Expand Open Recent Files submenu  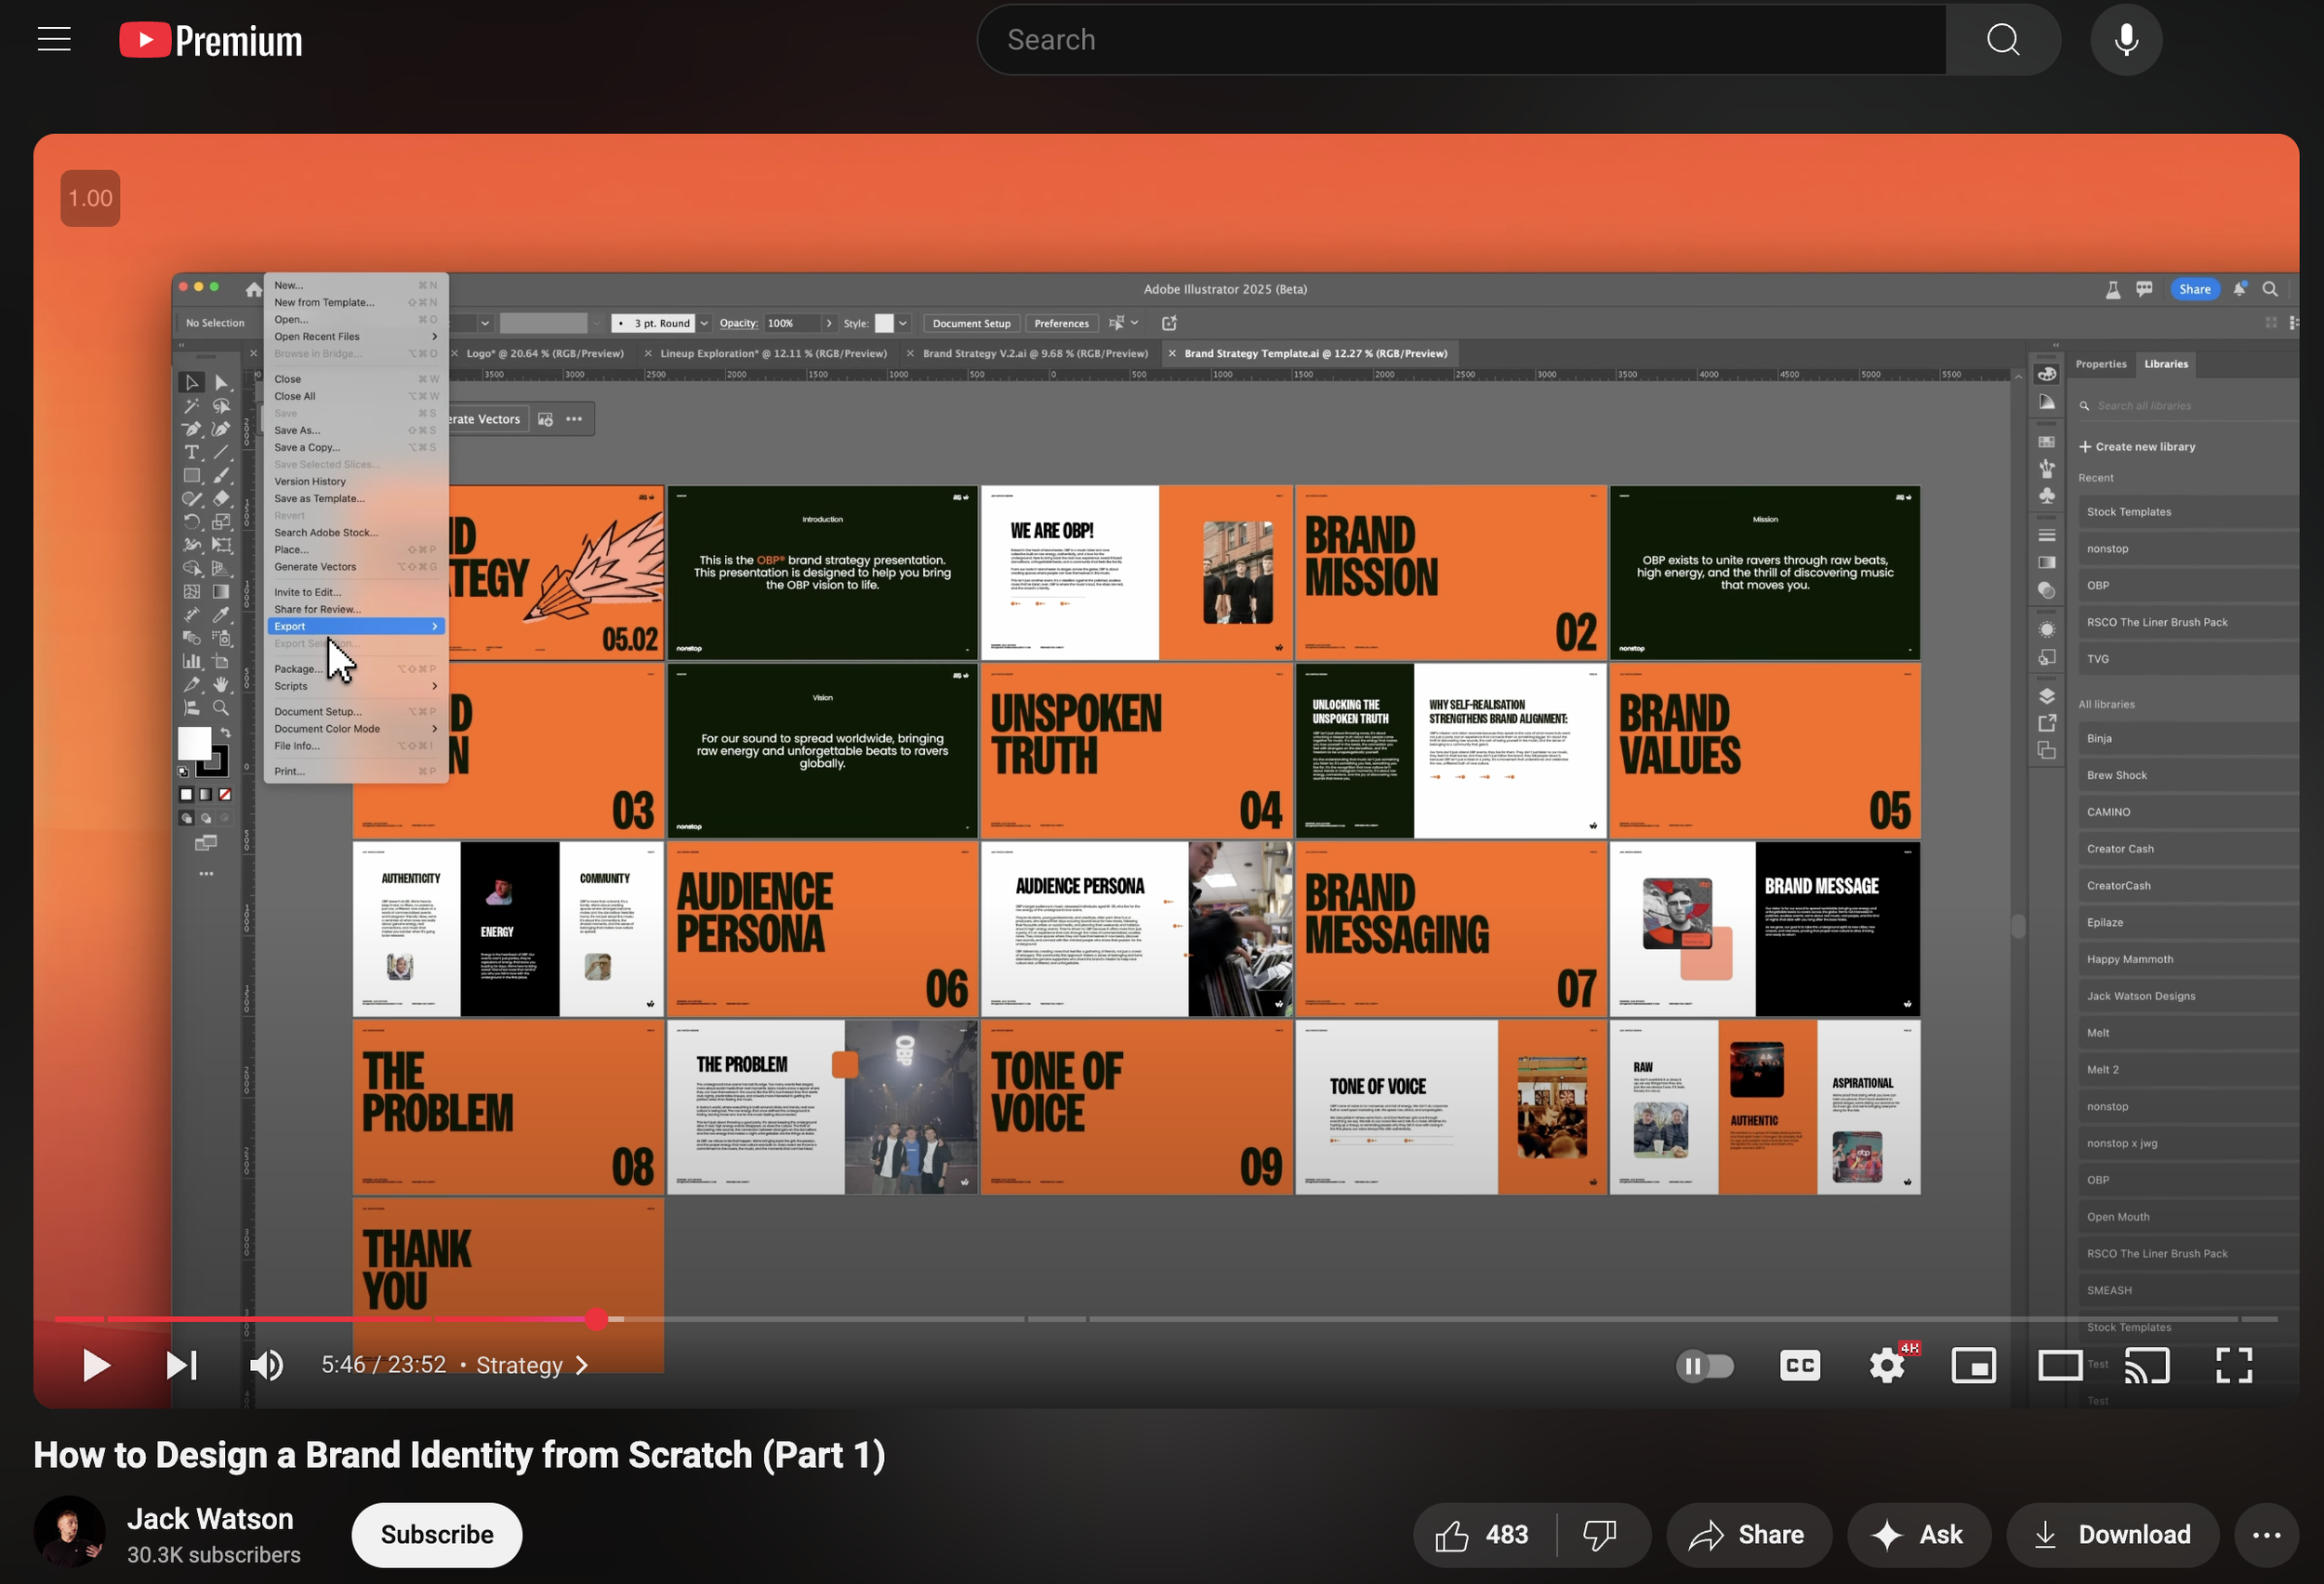point(356,336)
